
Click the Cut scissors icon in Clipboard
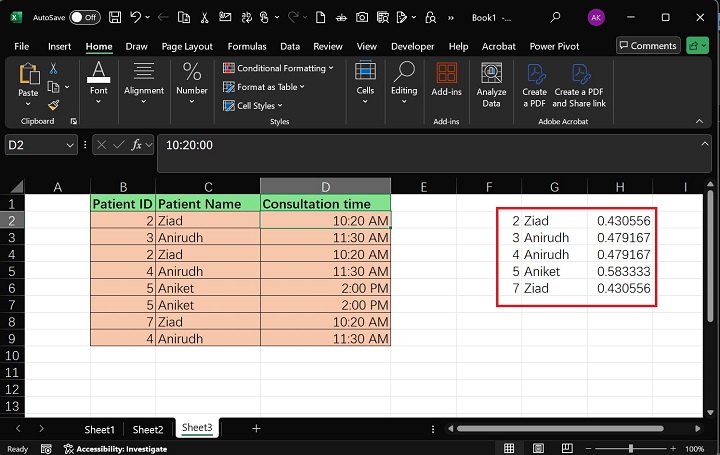pos(54,69)
